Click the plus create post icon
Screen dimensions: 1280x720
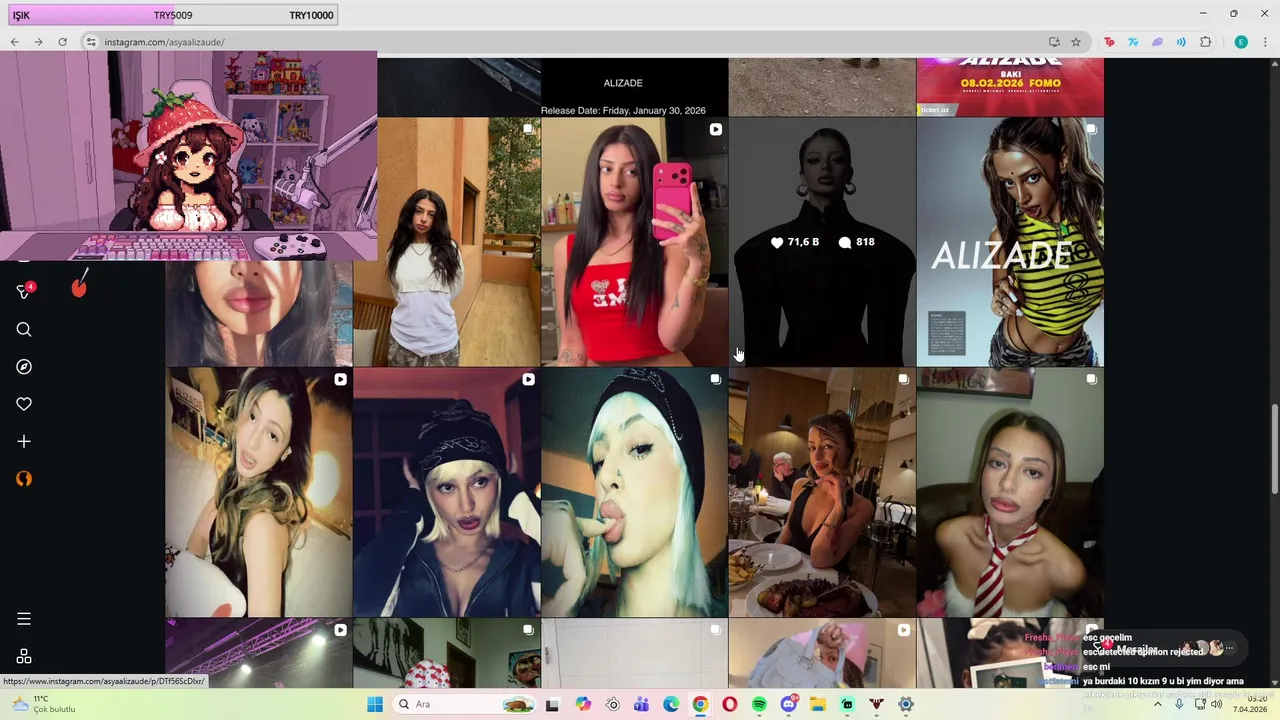(24, 441)
